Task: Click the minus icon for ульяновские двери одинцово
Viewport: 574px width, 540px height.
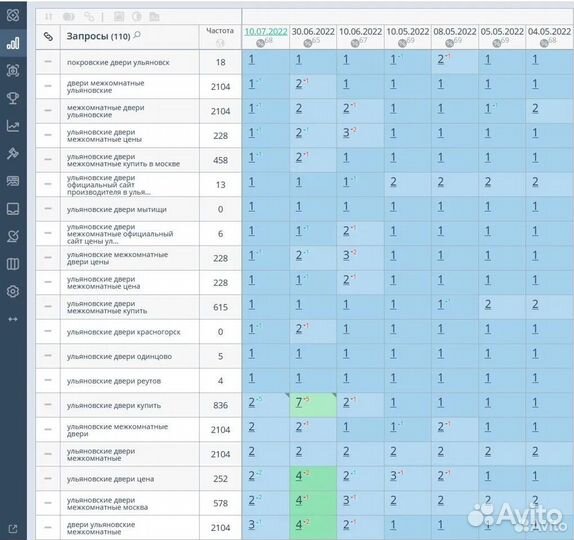Action: 48,355
